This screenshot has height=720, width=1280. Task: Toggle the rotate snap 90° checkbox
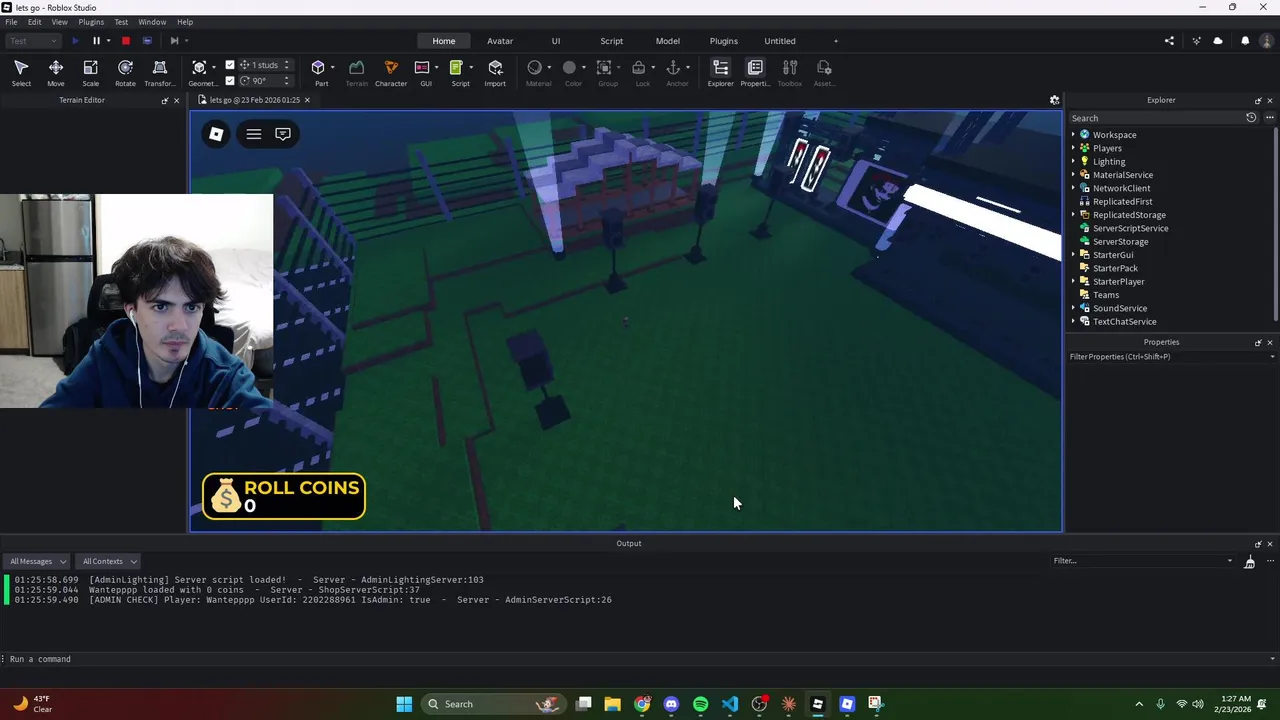click(230, 81)
